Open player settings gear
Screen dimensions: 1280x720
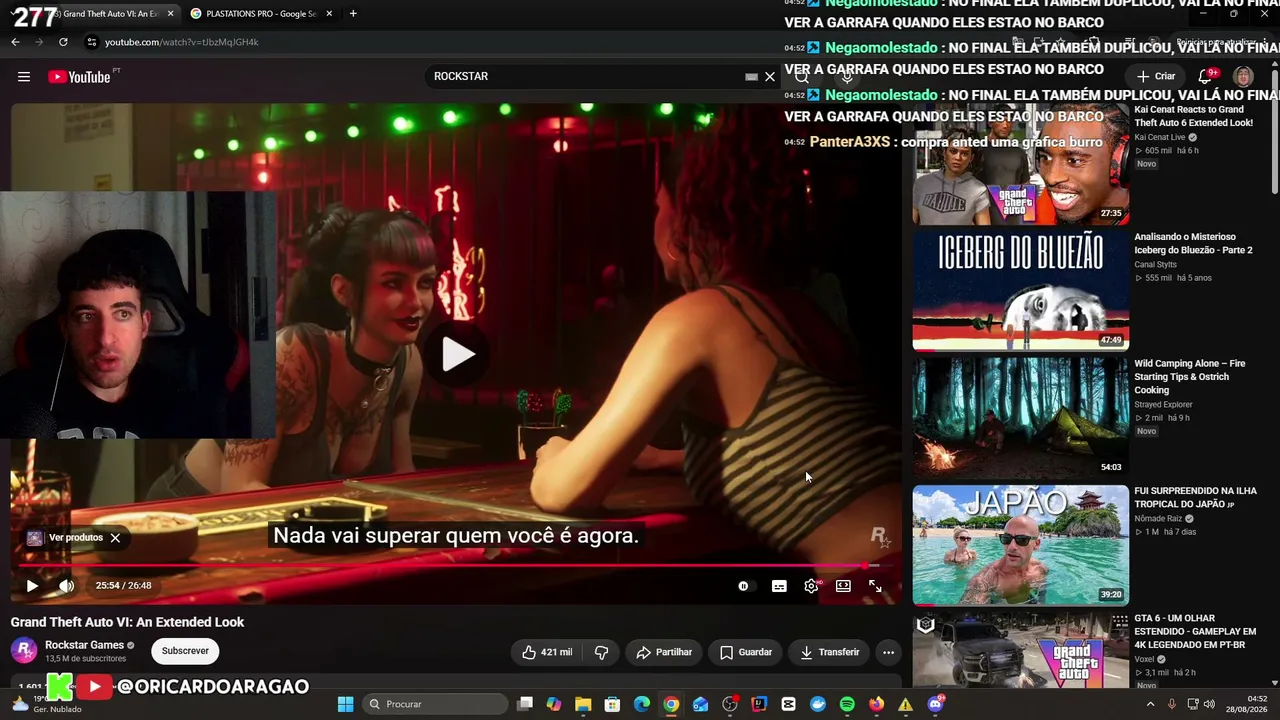pos(811,586)
